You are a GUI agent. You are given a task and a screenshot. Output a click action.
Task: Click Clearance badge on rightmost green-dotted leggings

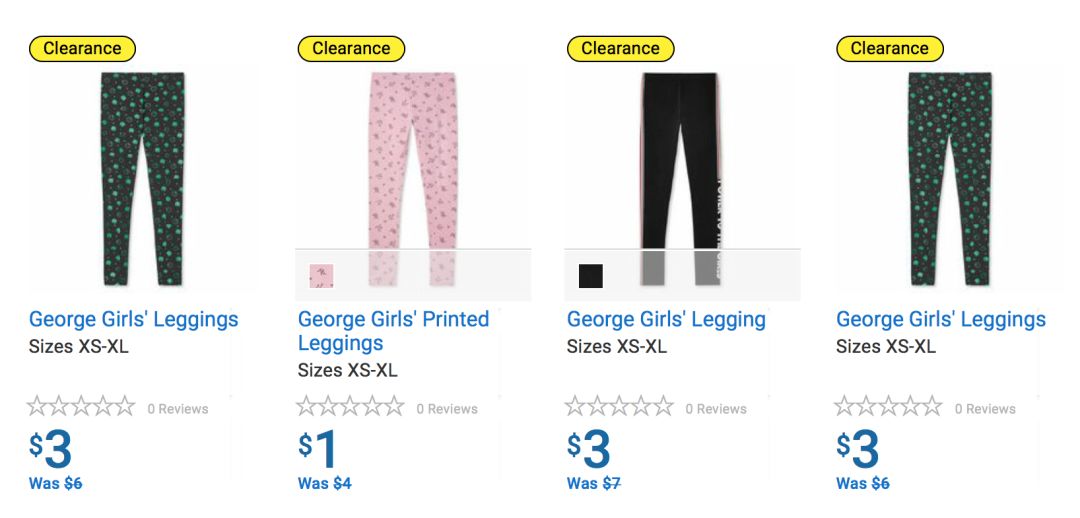point(889,48)
